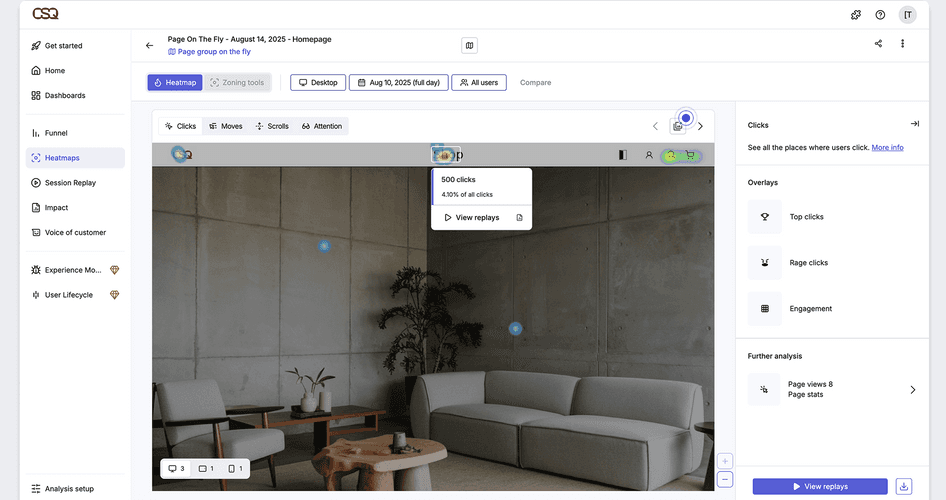The image size is (946, 500).
Task: Open Session Replay in the sidebar
Action: point(70,183)
